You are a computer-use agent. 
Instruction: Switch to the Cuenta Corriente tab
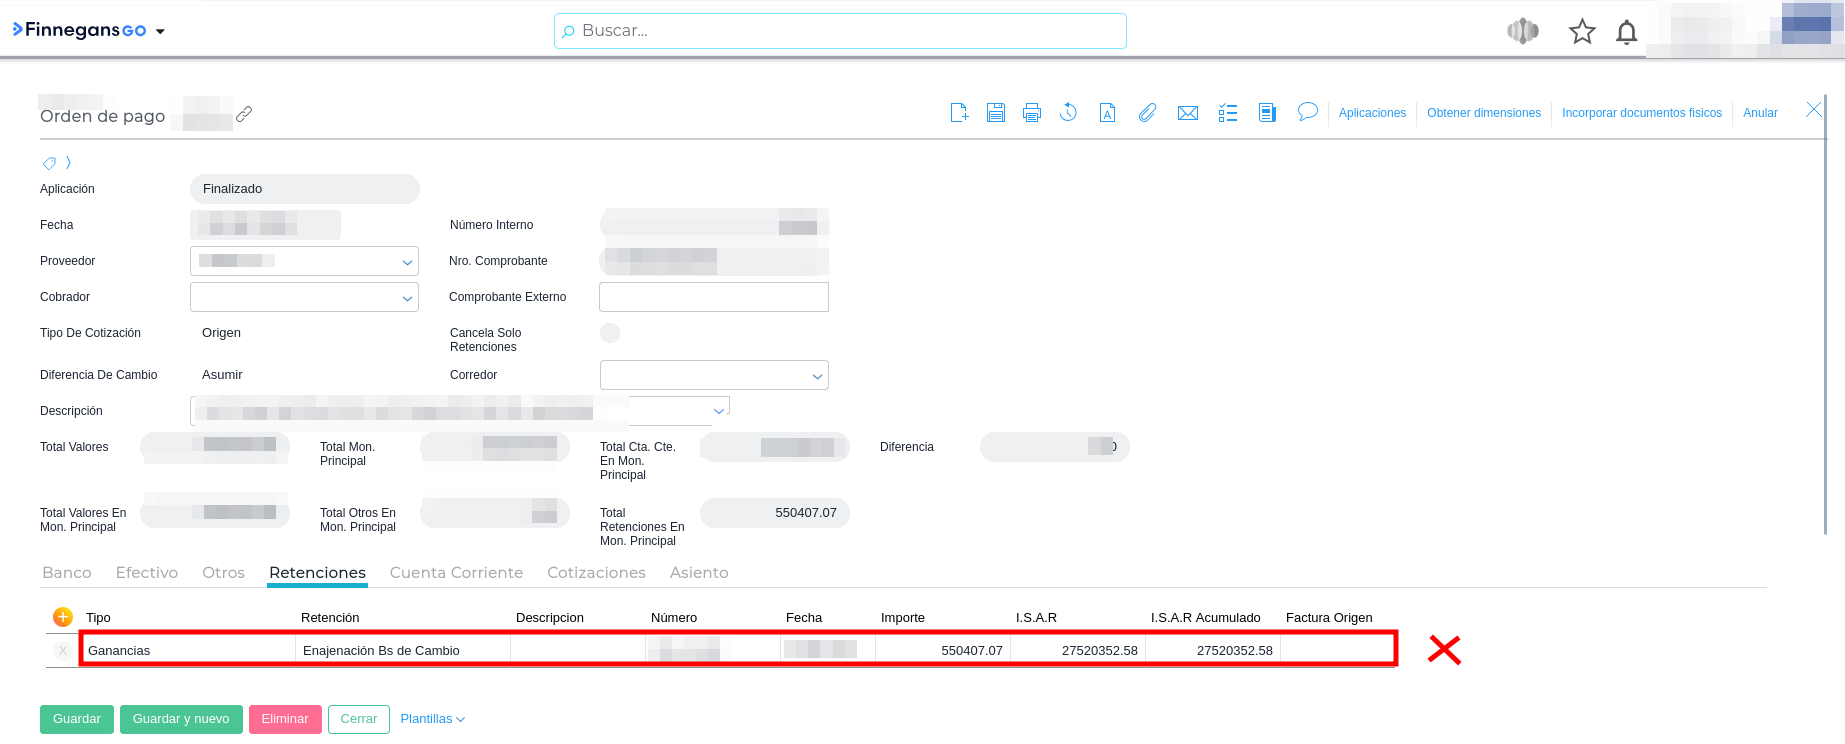pos(456,573)
